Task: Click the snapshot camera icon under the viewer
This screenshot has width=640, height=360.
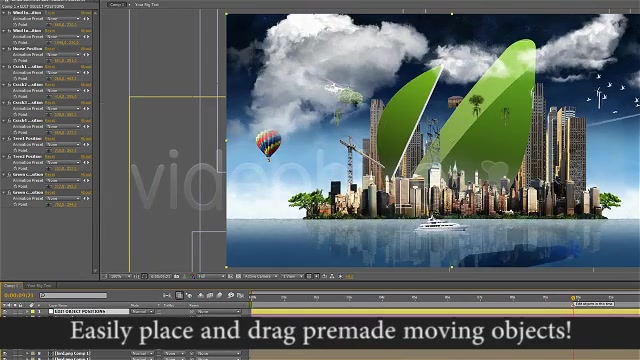Action: point(177,276)
